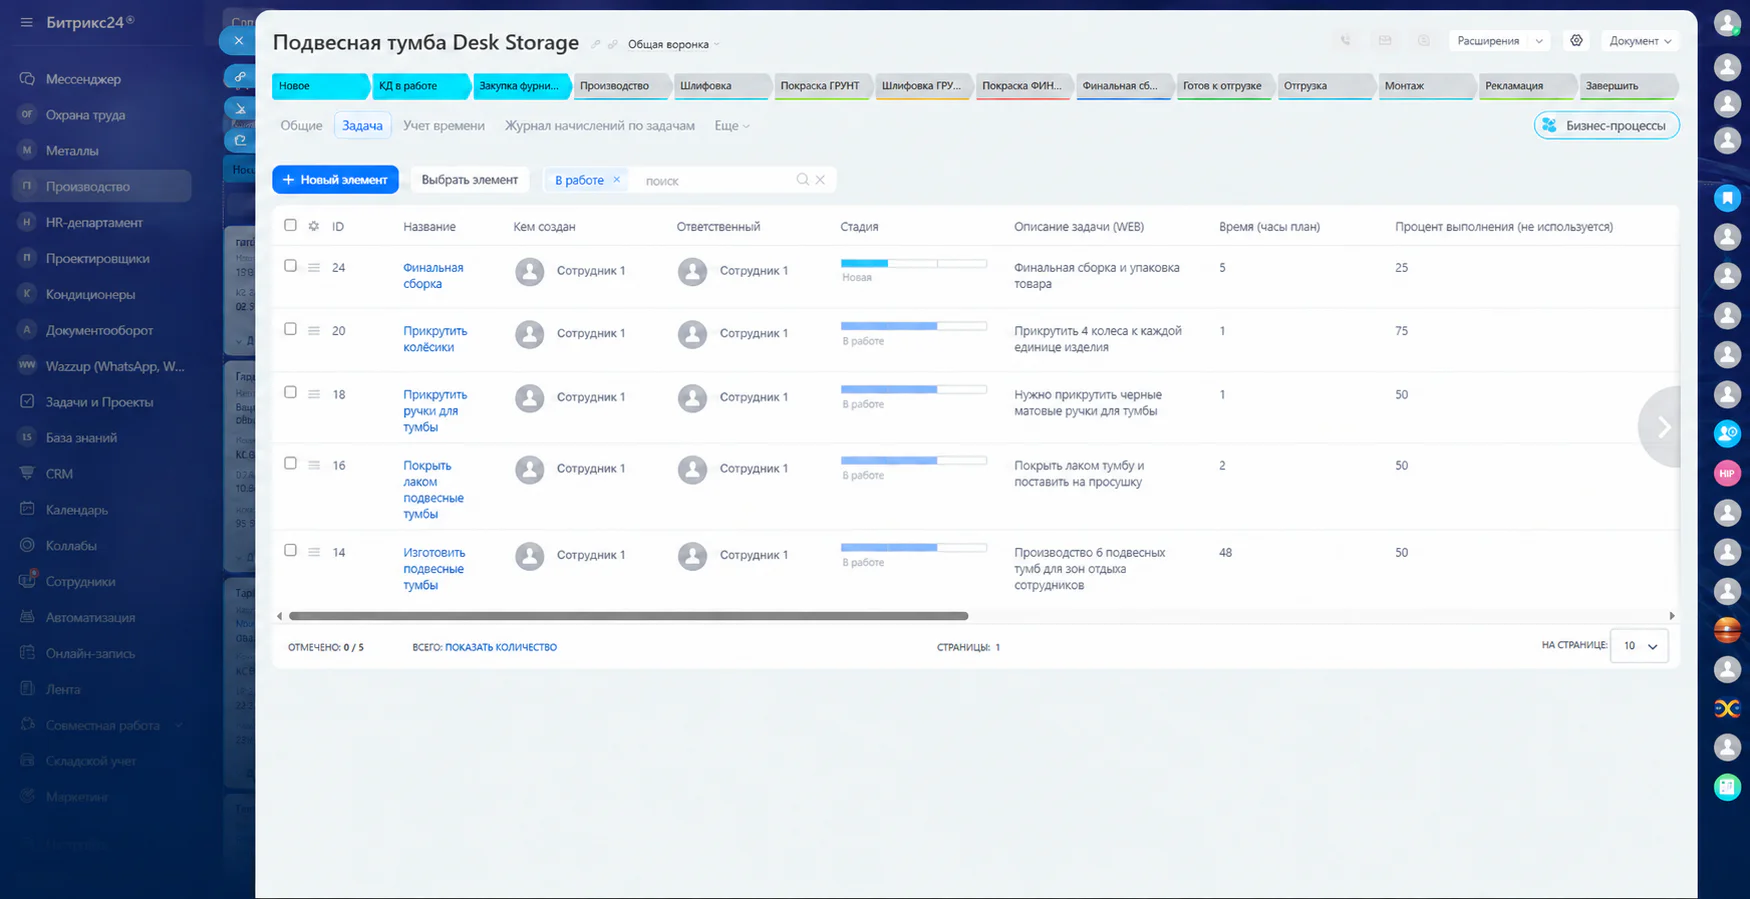Click the search magnifier icon in the filter
1750x899 pixels.
(802, 180)
